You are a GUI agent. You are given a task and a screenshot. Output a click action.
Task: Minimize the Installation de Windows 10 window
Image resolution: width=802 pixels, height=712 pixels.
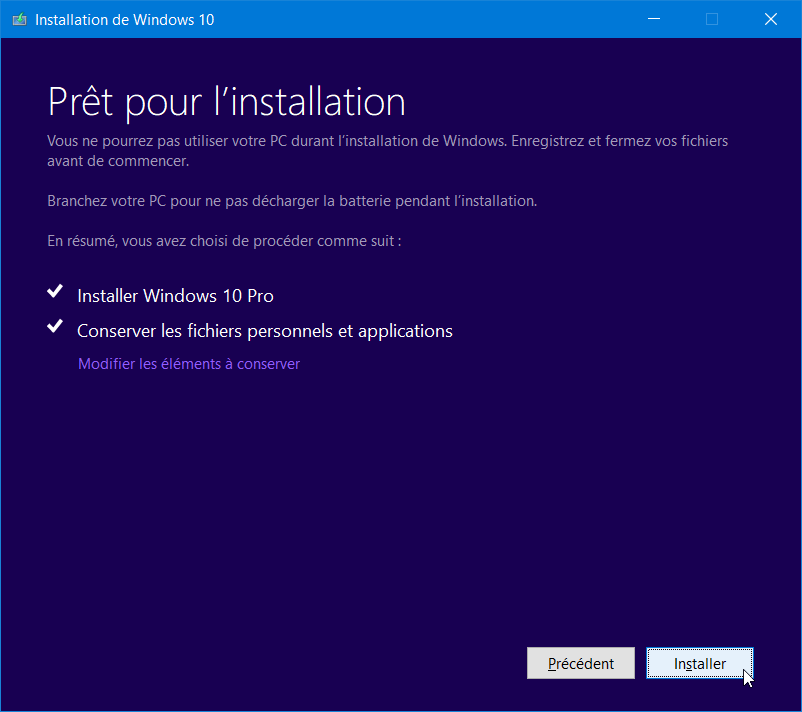654,19
